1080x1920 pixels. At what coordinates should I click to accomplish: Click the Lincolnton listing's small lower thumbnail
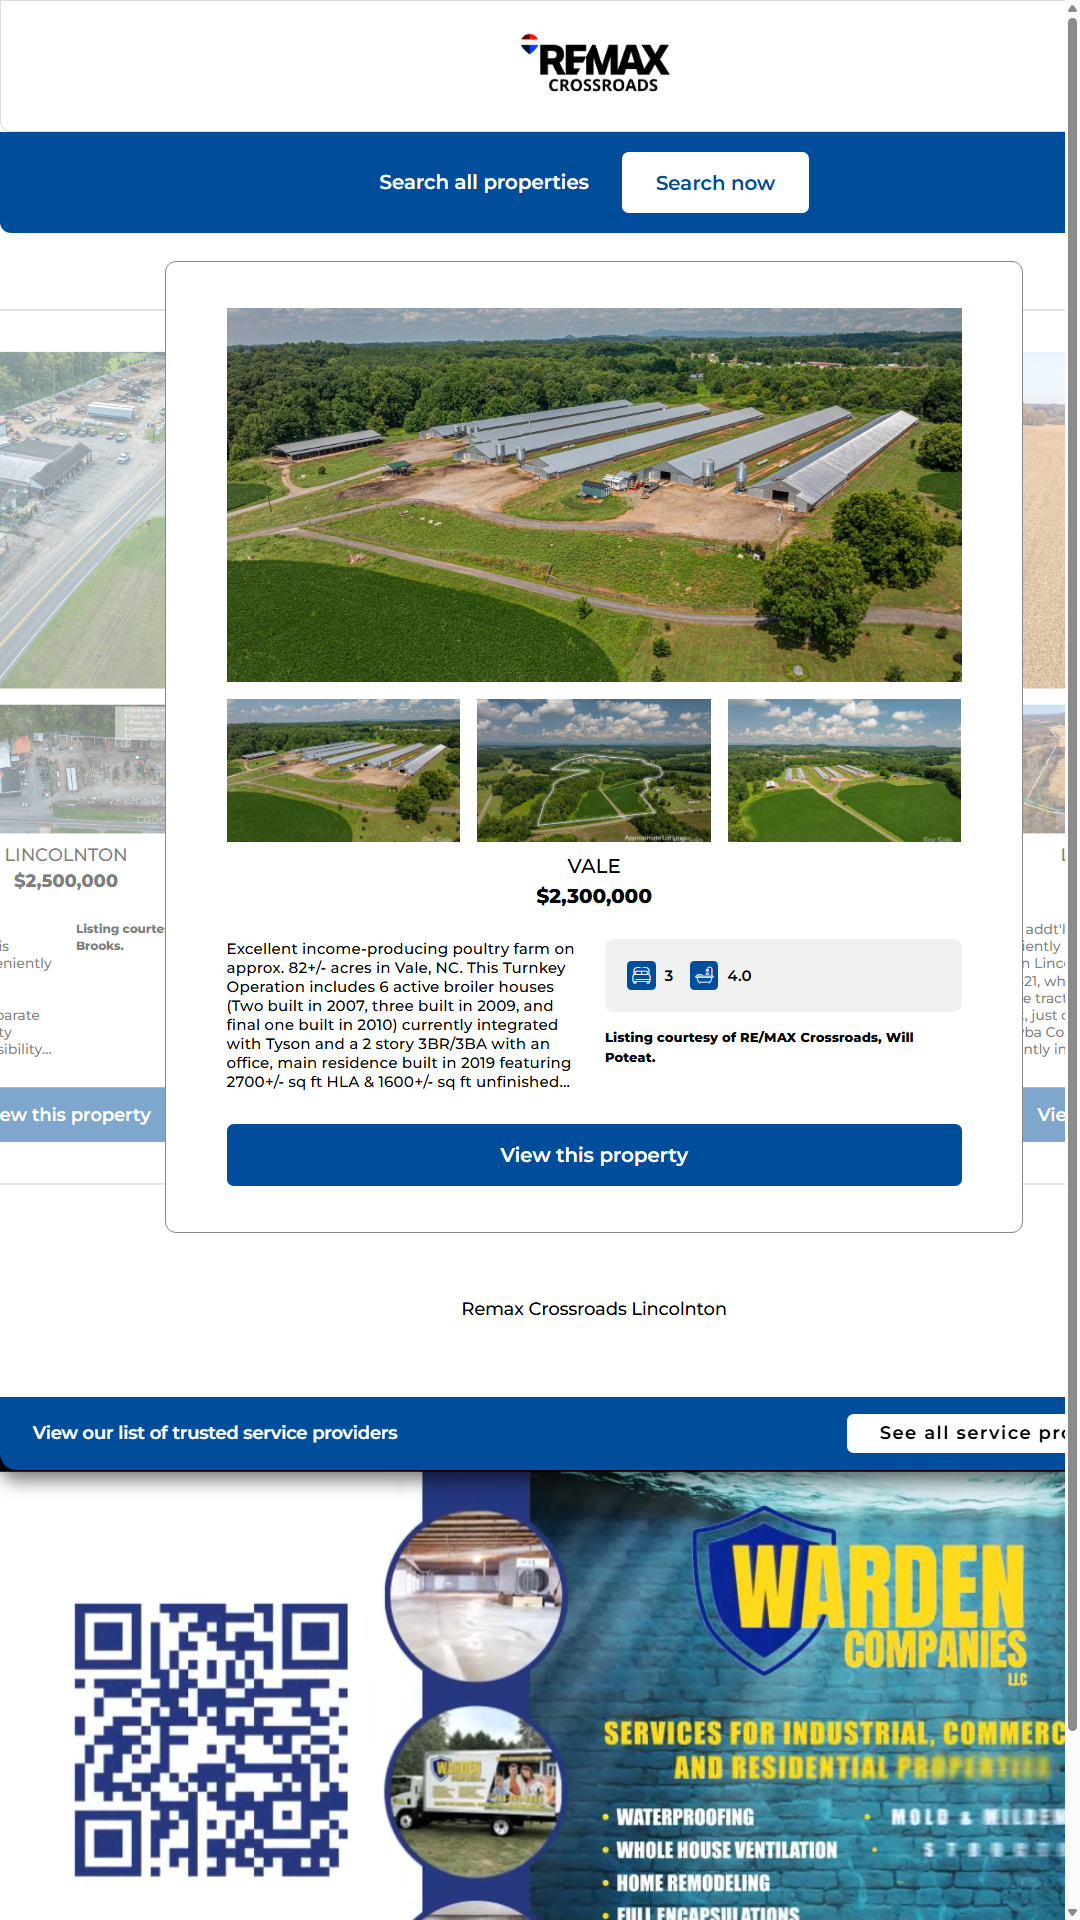pos(82,768)
